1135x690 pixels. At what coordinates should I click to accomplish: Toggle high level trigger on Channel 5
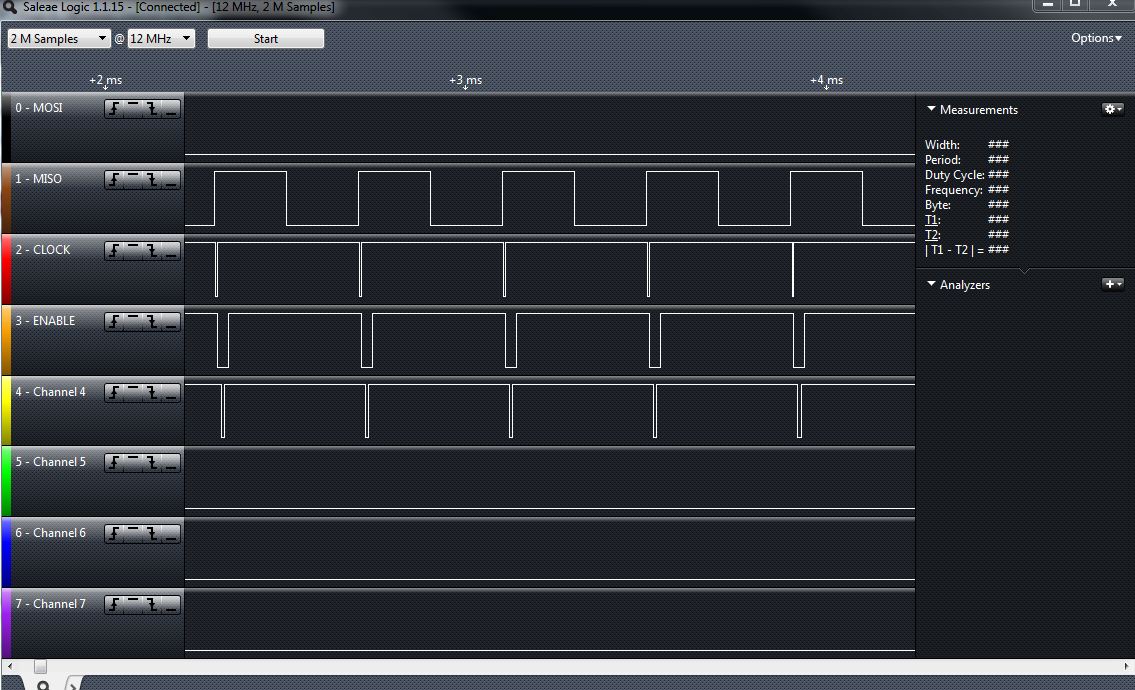coord(133,463)
